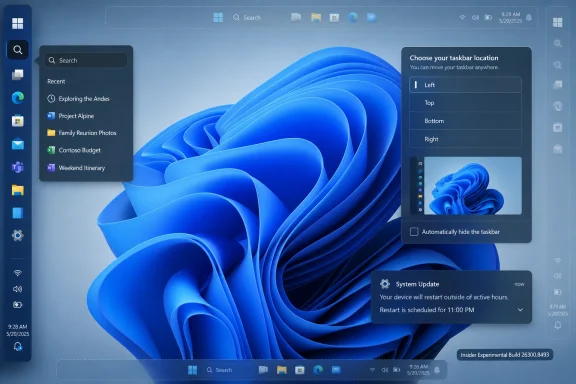Viewport: 576px width, 384px height.
Task: Click Search box on the top taskbar
Action: 247,17
